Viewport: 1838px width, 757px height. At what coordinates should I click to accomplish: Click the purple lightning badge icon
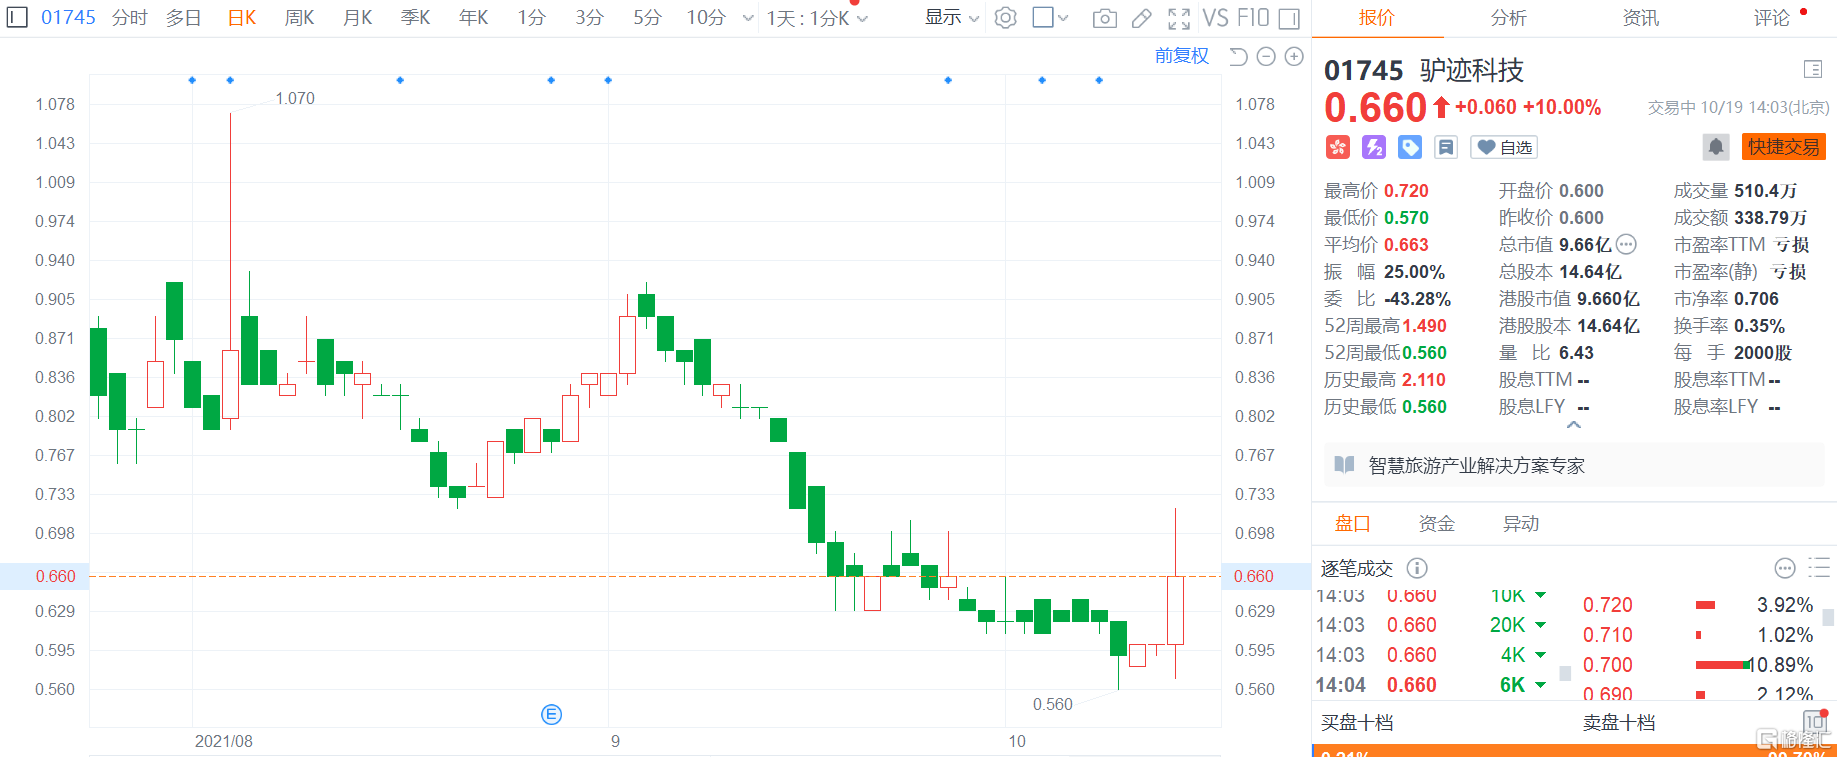[1374, 147]
